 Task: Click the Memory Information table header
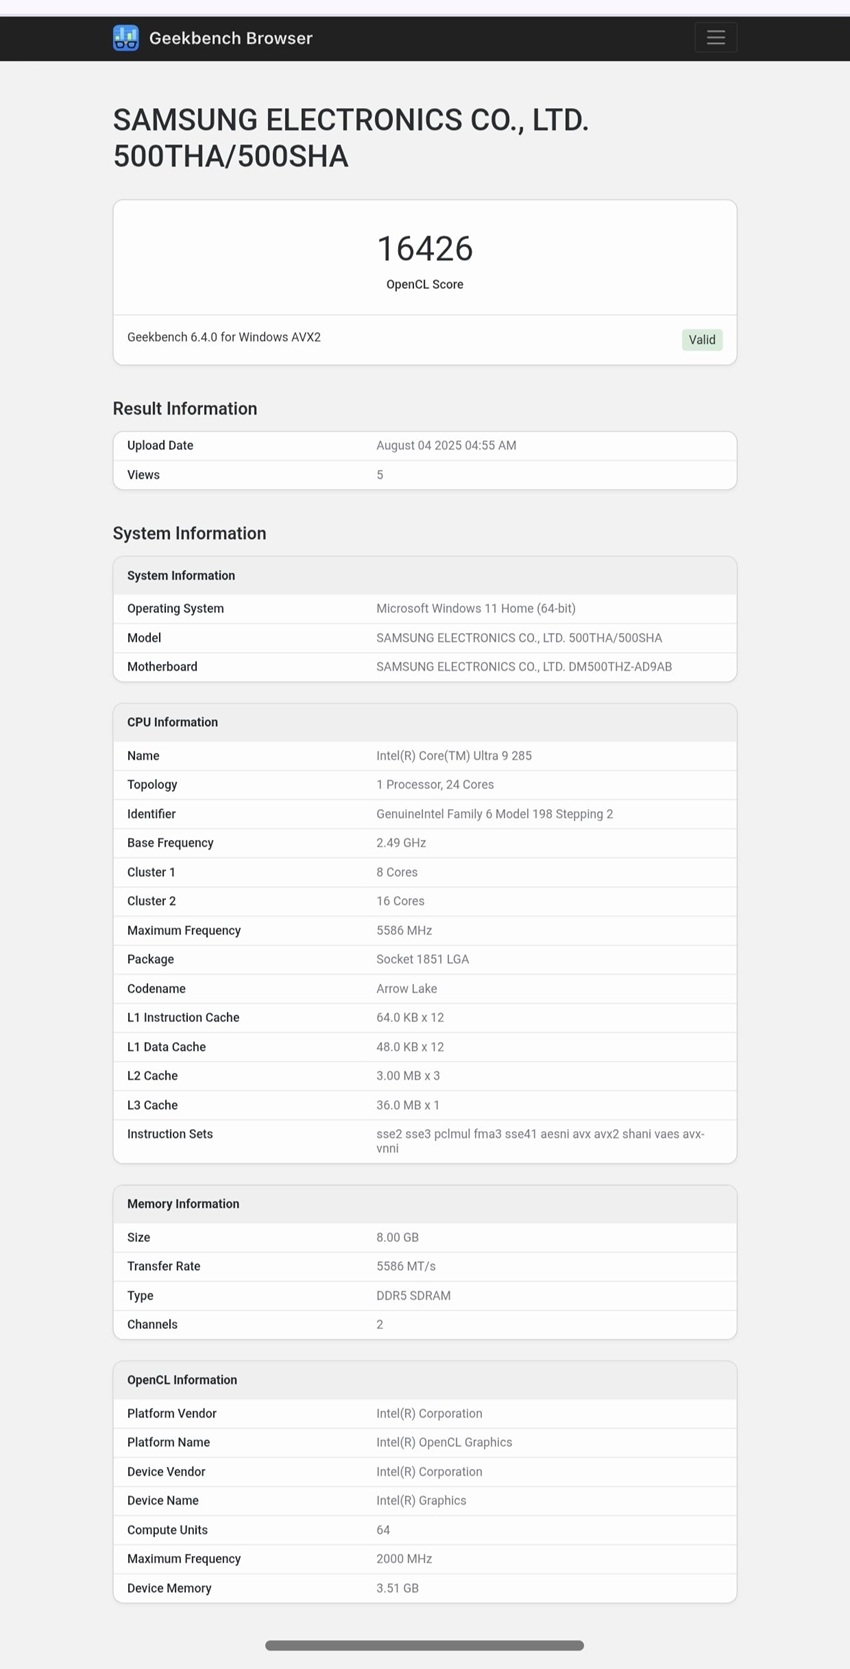tap(183, 1204)
